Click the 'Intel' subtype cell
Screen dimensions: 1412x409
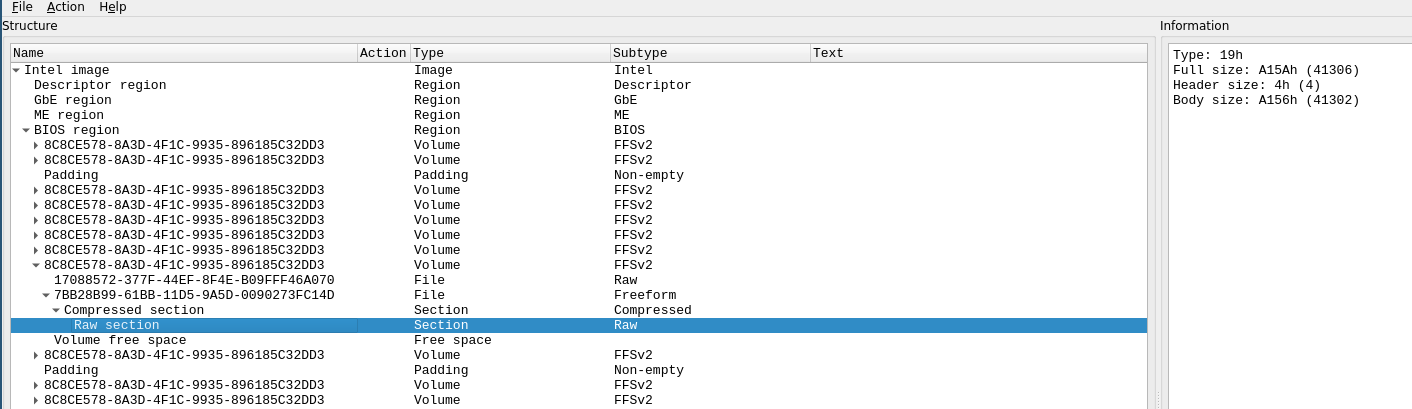[633, 70]
